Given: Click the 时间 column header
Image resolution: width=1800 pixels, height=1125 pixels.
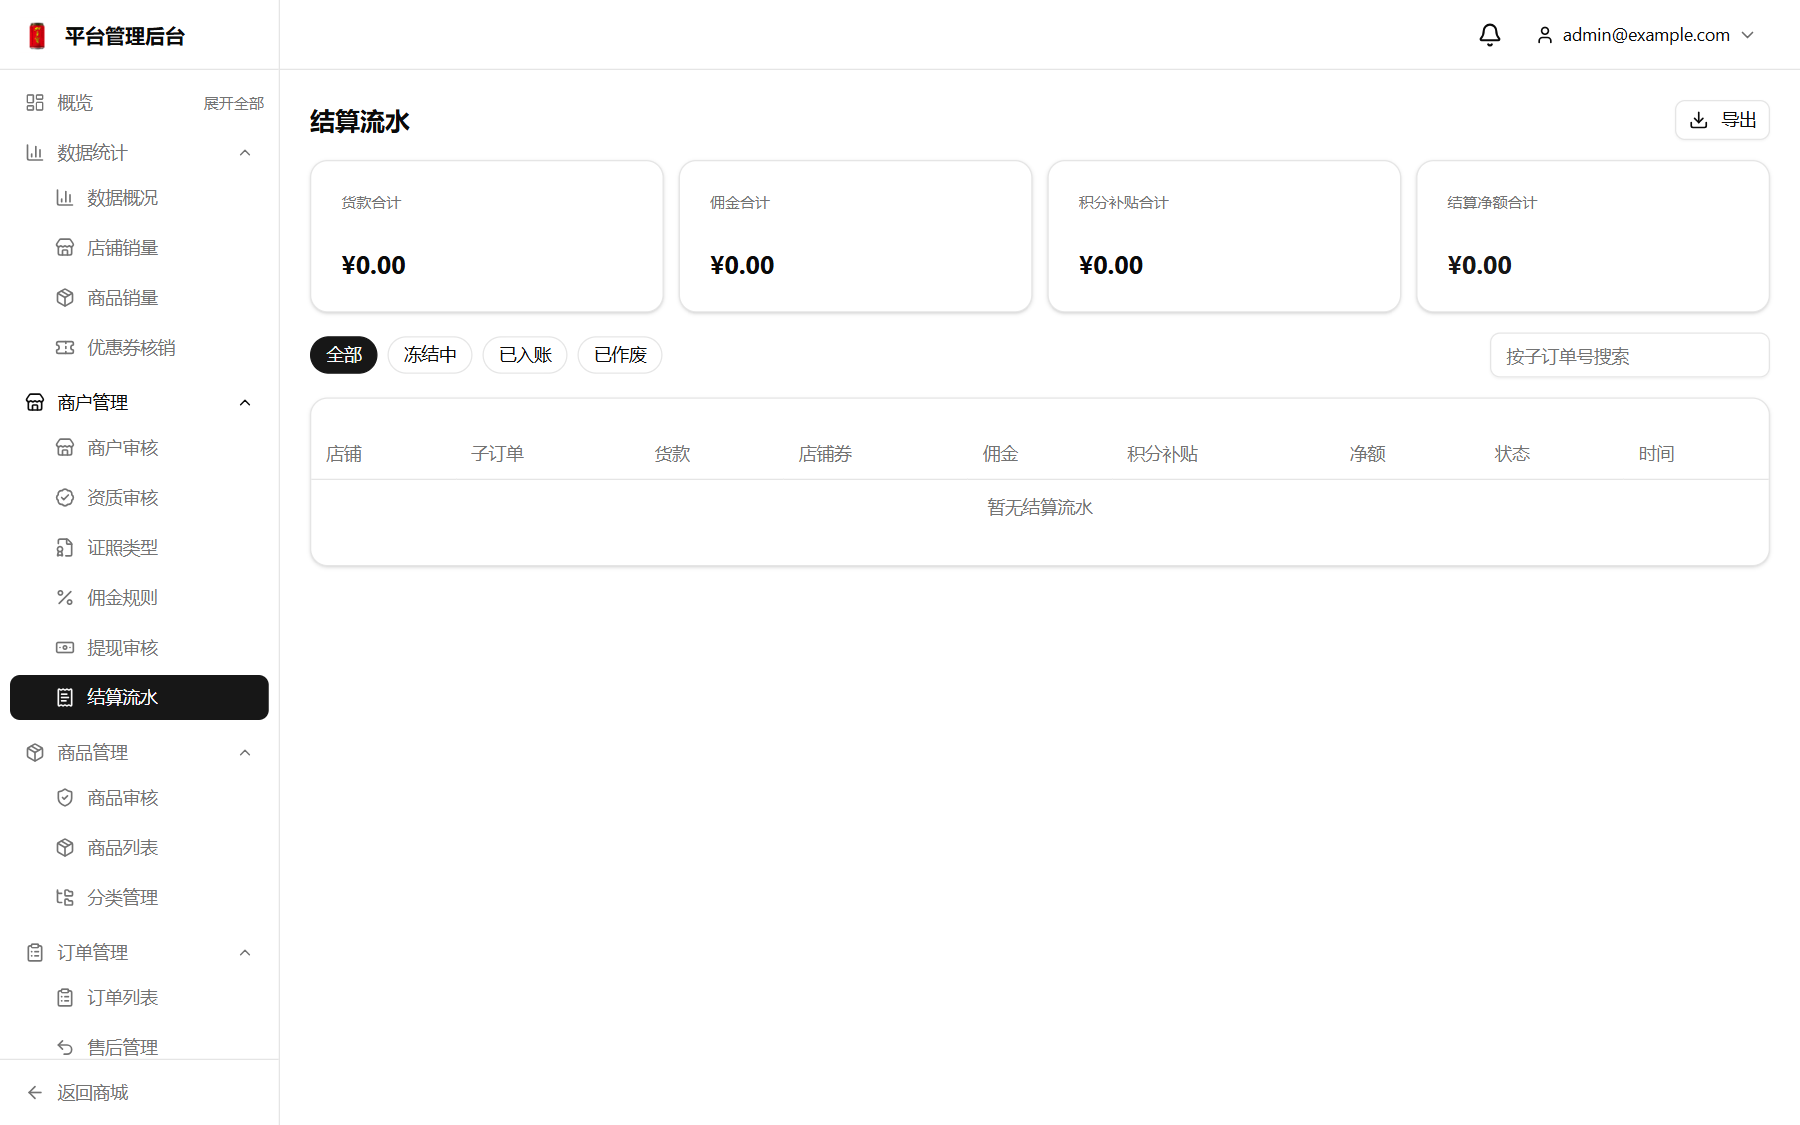Looking at the screenshot, I should pyautogui.click(x=1656, y=454).
